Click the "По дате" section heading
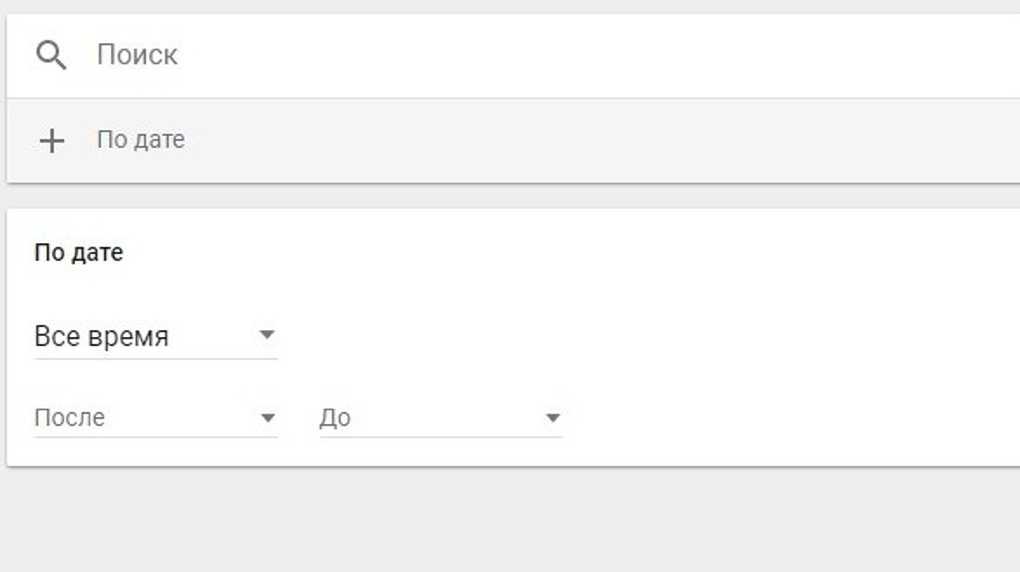This screenshot has width=1020, height=572. (79, 252)
